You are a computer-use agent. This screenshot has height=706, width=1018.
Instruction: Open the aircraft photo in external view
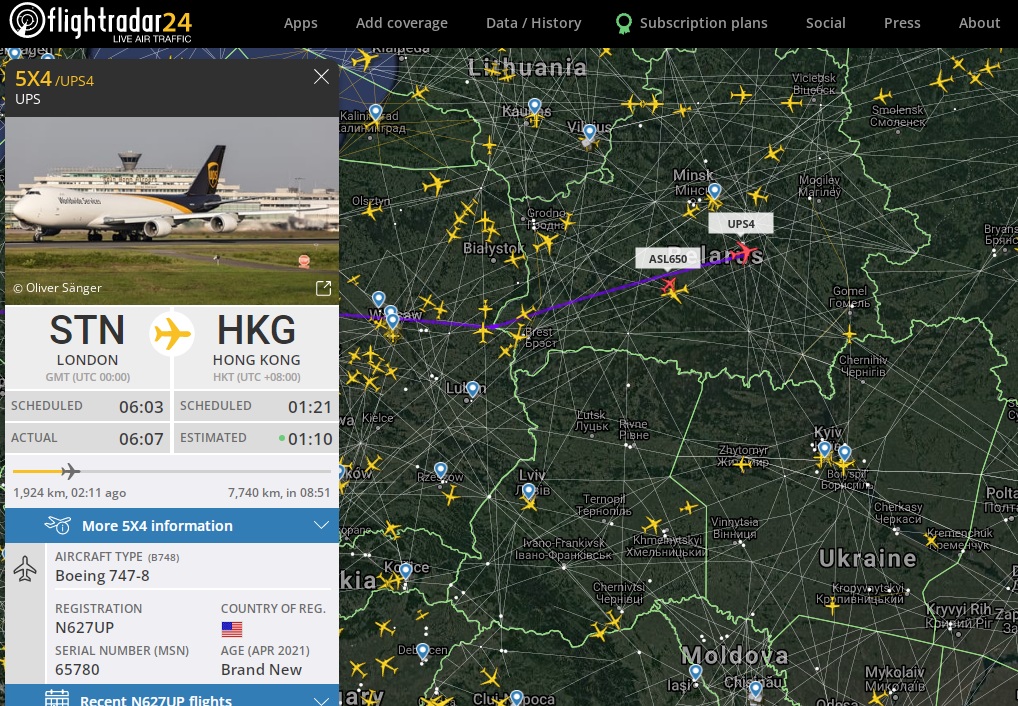click(x=323, y=288)
